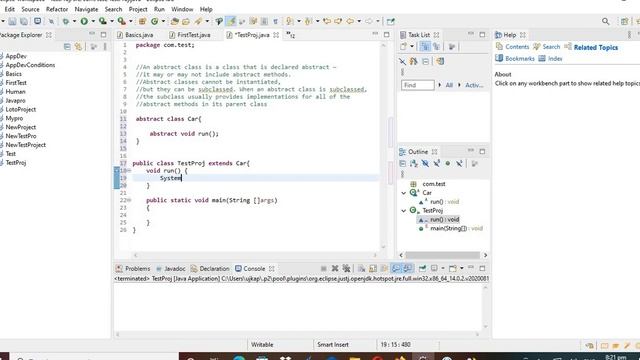Collapse the TestProj node in Outline
Image resolution: width=640 pixels, height=360 pixels.
tap(404, 211)
